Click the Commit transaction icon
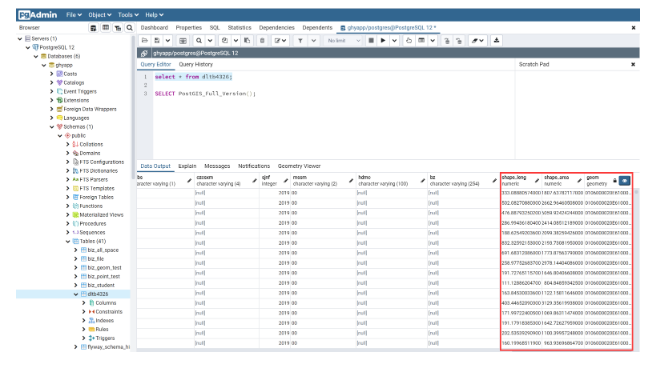 coord(447,41)
